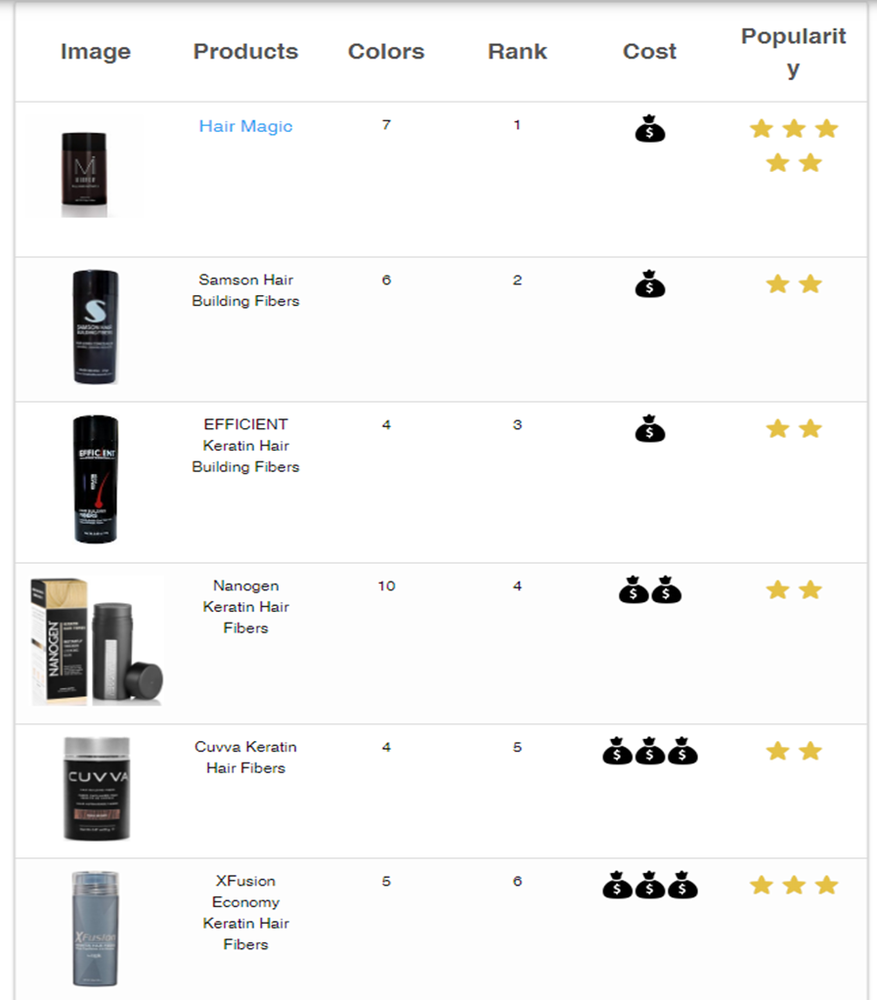Select the Cuvva Keratin Hair Fibers text
This screenshot has width=877, height=1000.
[246, 757]
